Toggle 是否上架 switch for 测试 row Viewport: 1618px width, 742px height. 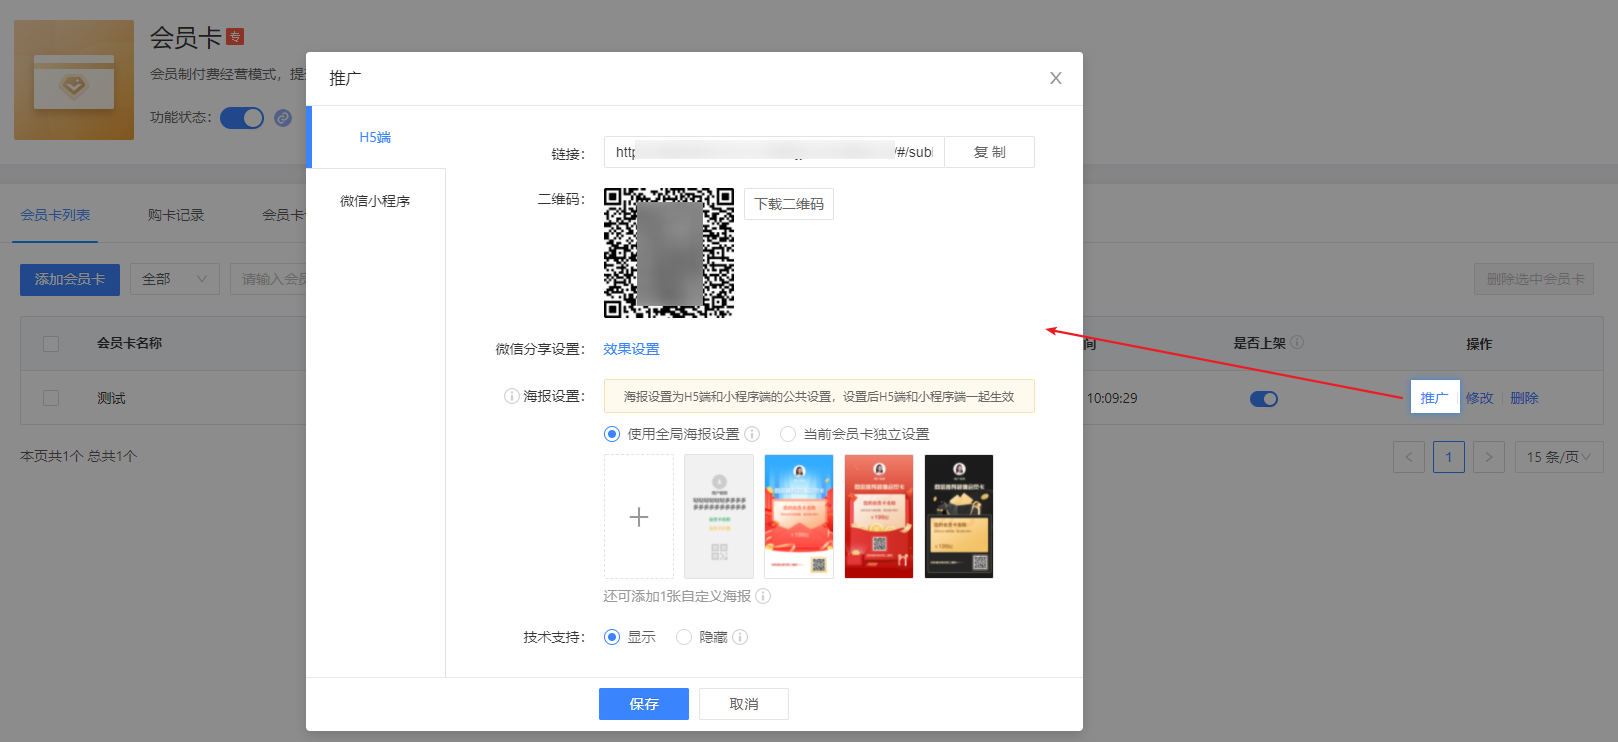click(x=1264, y=399)
